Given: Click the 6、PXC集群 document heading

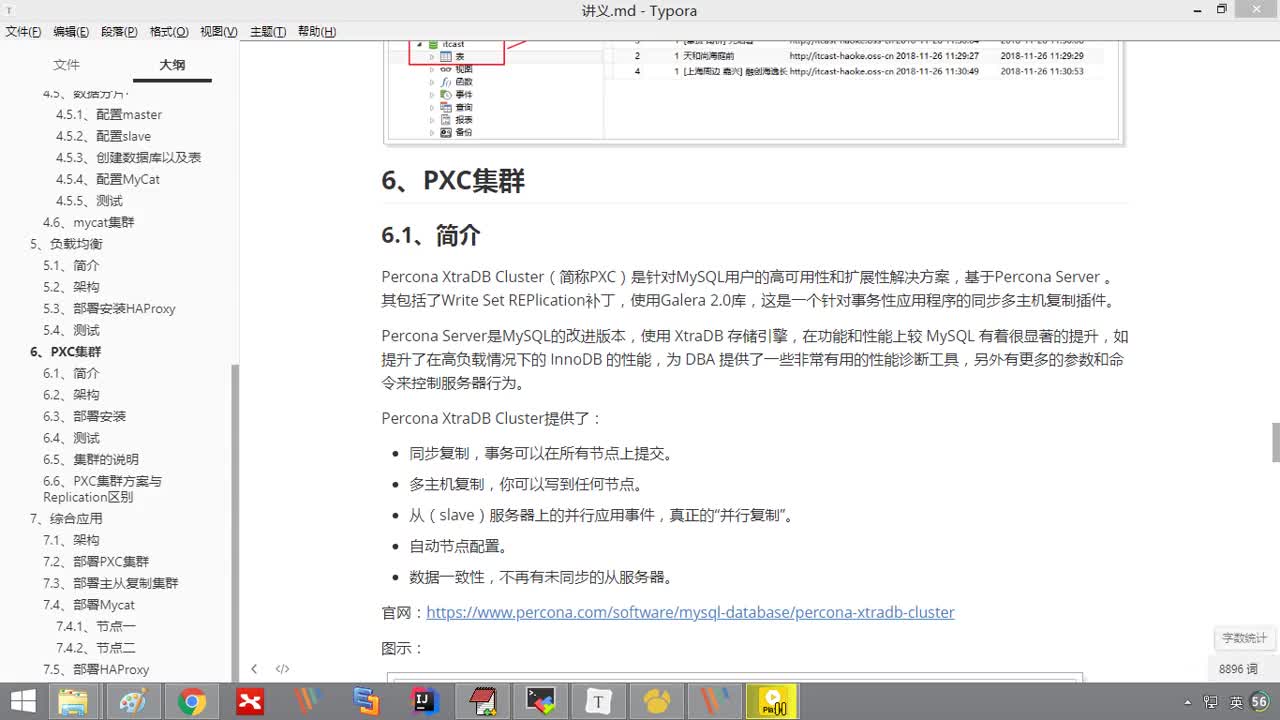Looking at the screenshot, I should coord(453,181).
